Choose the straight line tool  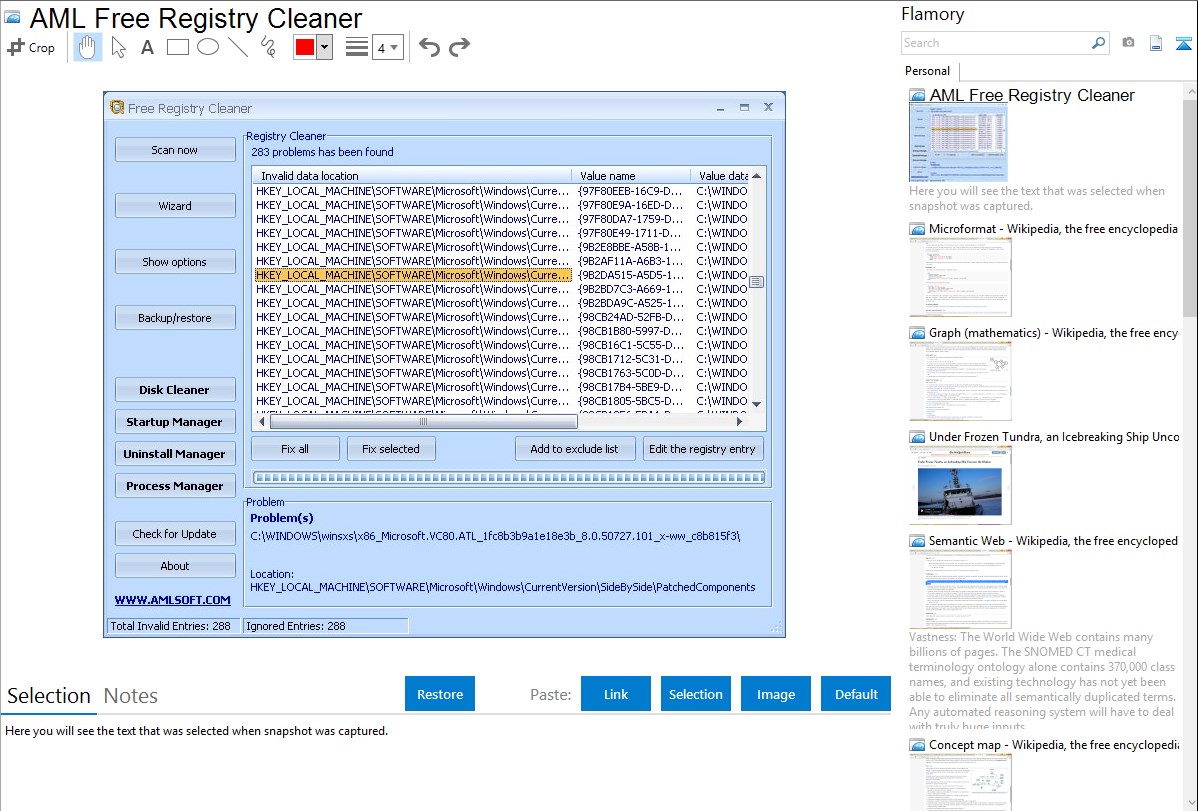coord(238,47)
